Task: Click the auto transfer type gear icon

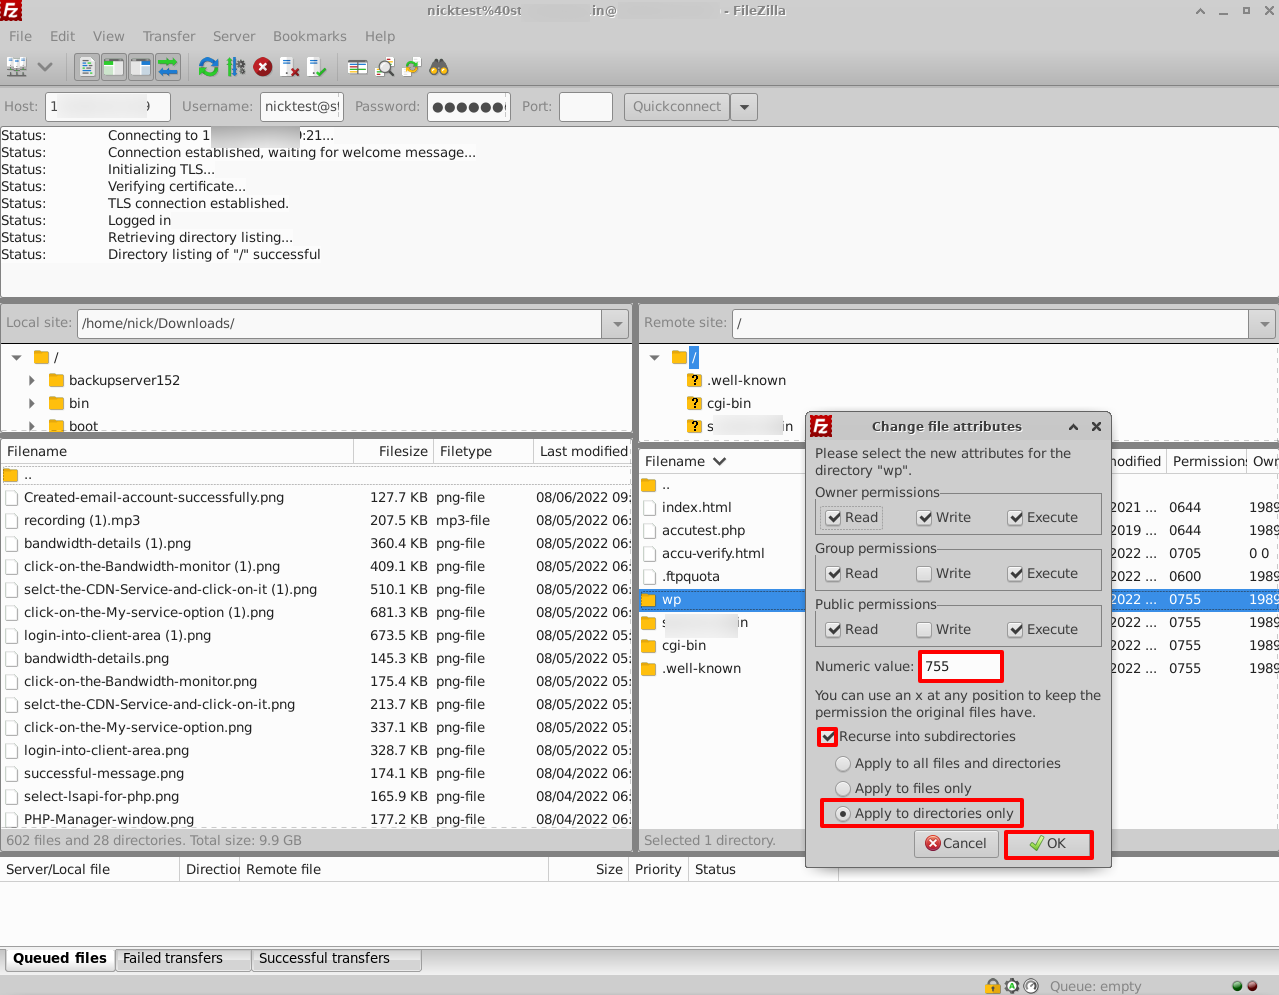Action: [1012, 986]
